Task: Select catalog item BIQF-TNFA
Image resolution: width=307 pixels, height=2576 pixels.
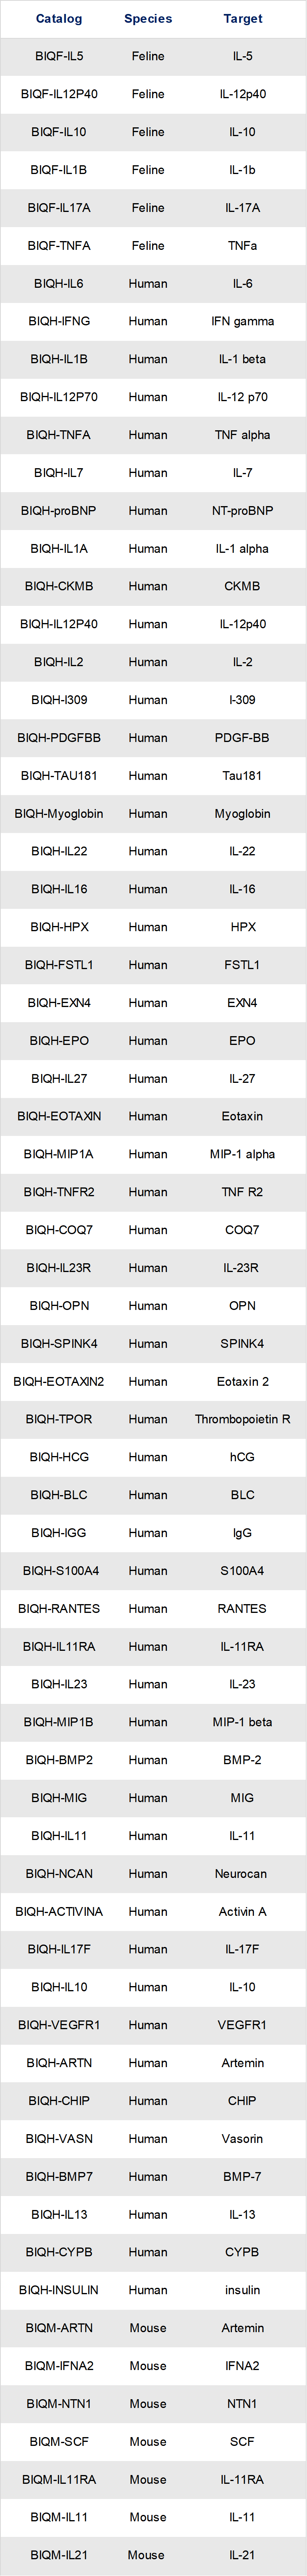Action: [x=59, y=245]
